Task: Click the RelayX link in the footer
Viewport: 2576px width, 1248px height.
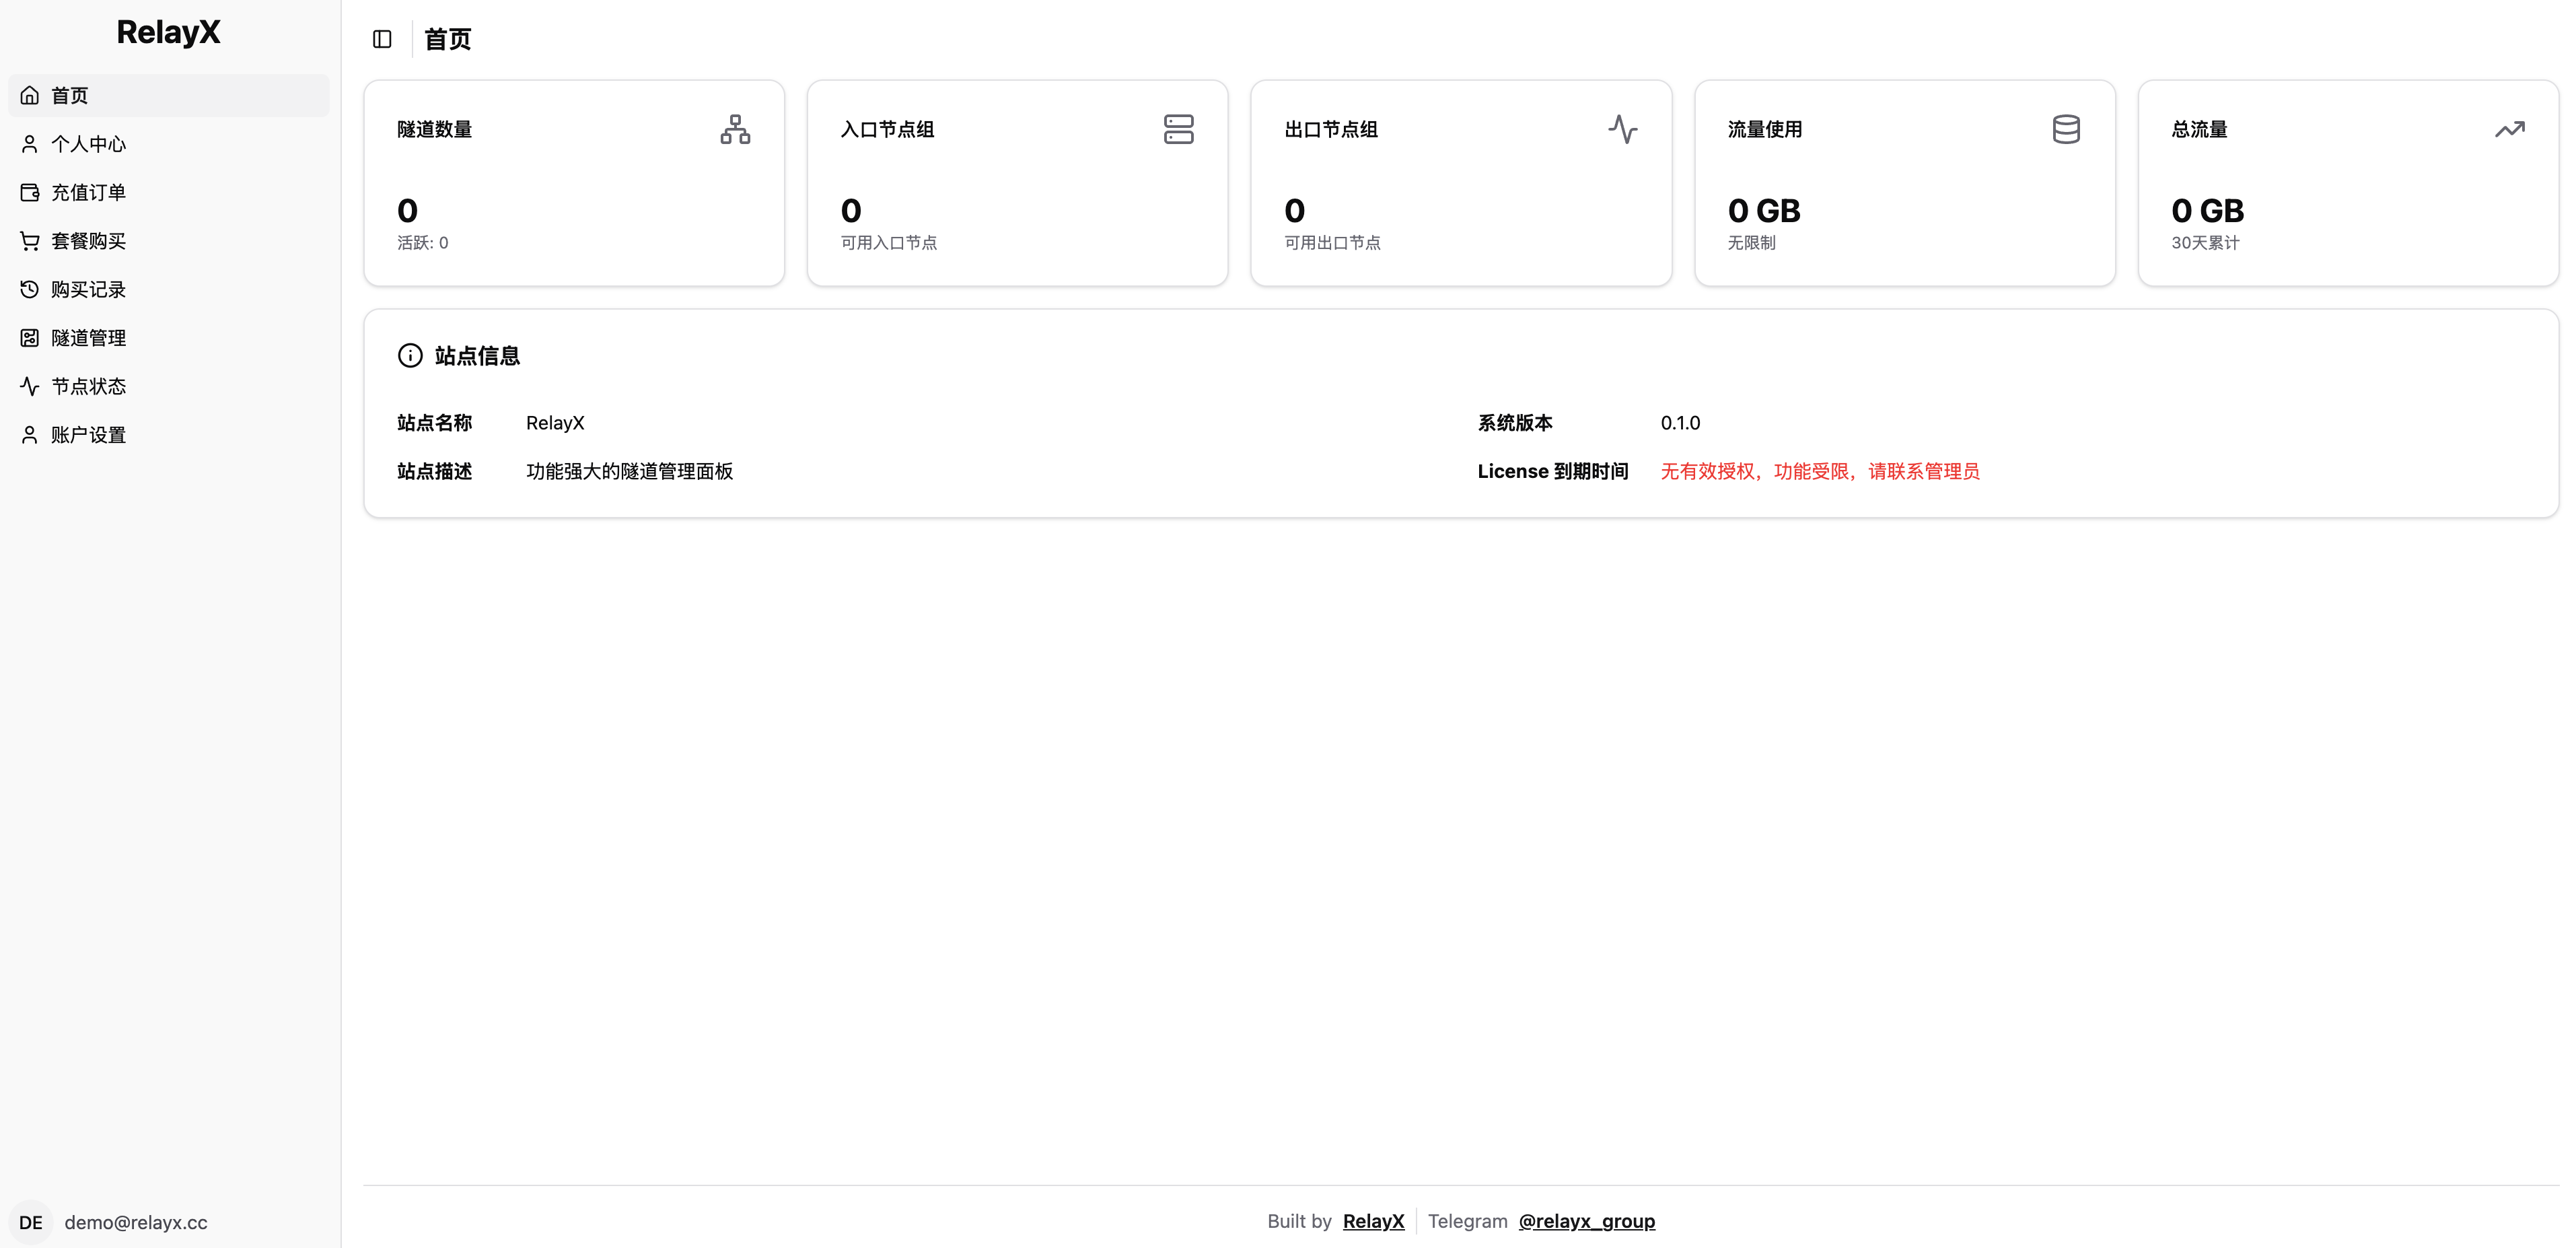Action: (1372, 1221)
